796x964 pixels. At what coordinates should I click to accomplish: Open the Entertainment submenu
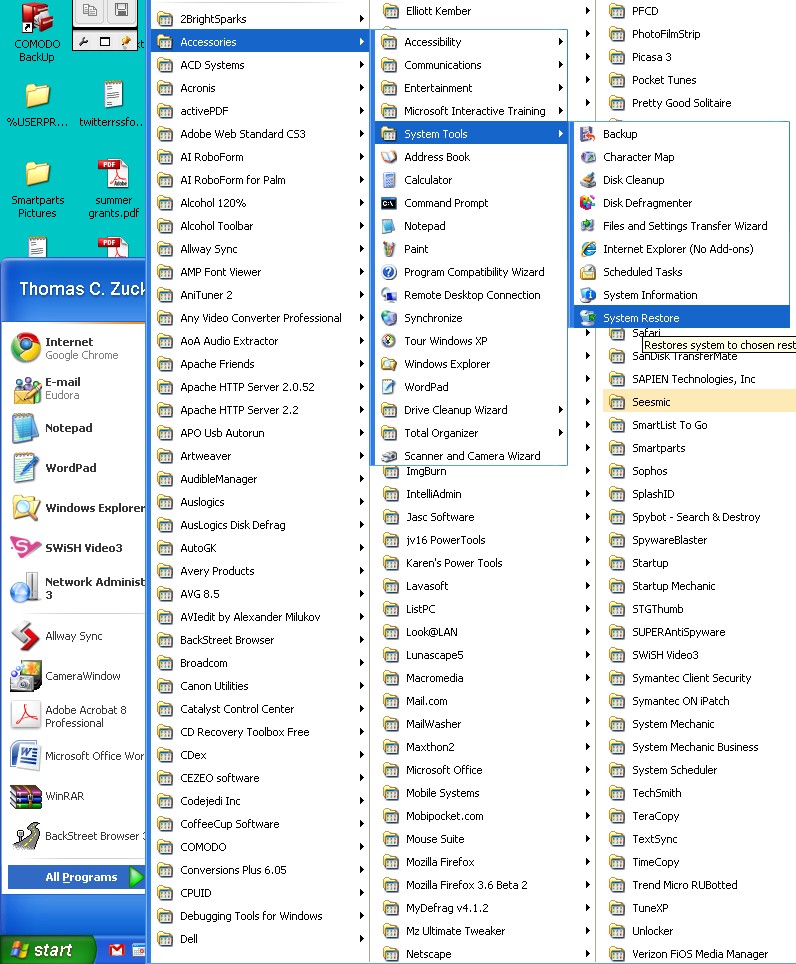click(471, 88)
